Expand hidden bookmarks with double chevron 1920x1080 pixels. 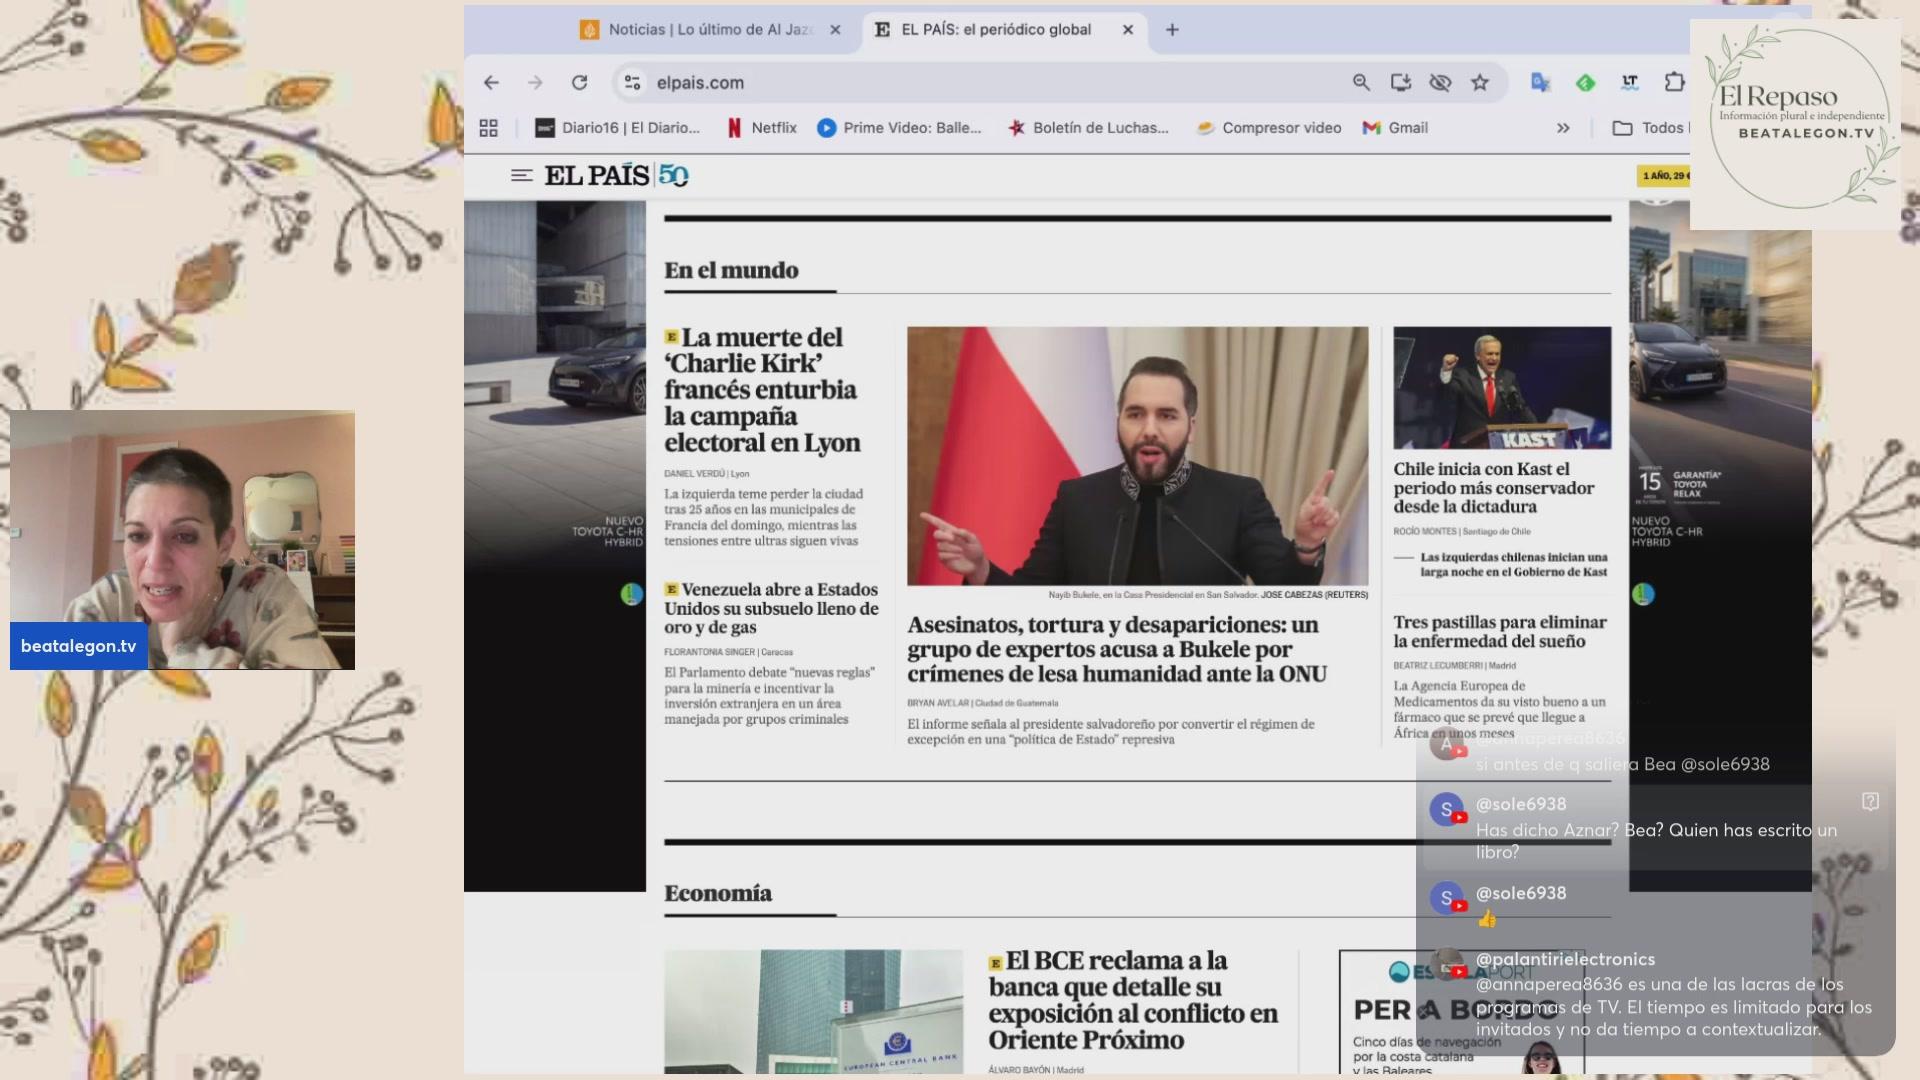click(x=1563, y=128)
